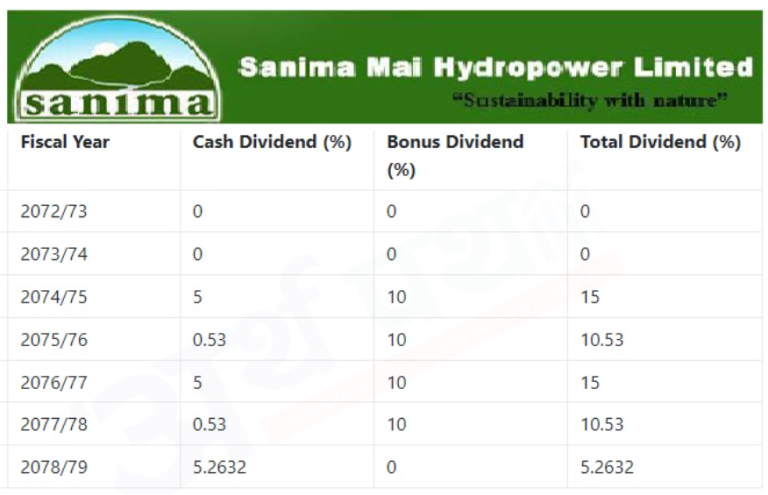
Task: Click the 2076/77 fiscal year cell
Action: point(54,382)
